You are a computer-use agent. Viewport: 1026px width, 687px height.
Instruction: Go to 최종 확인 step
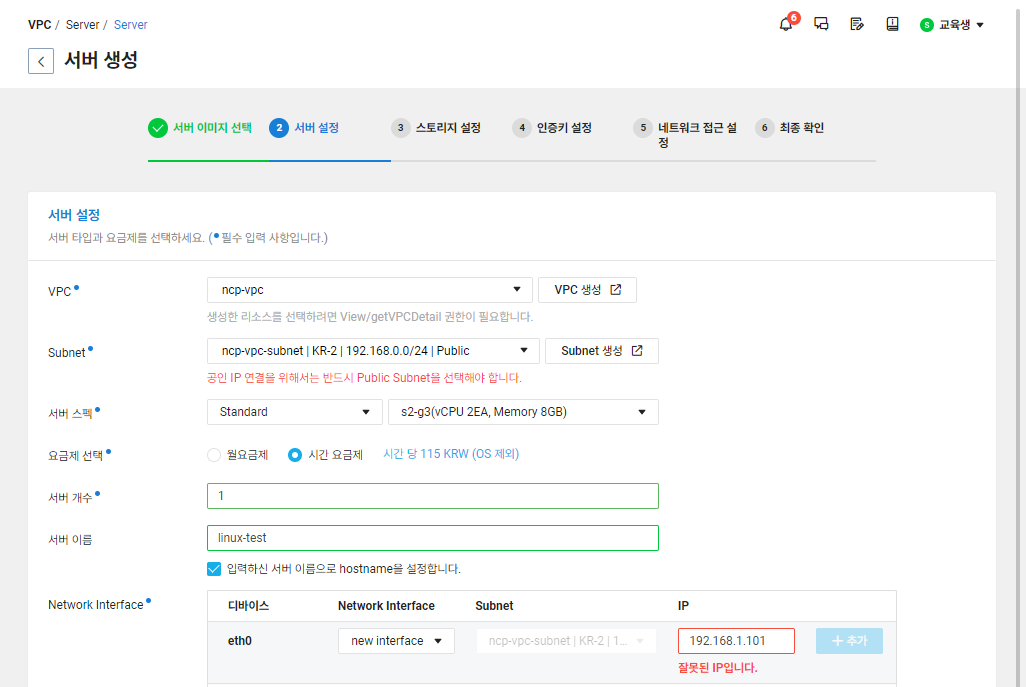802,128
